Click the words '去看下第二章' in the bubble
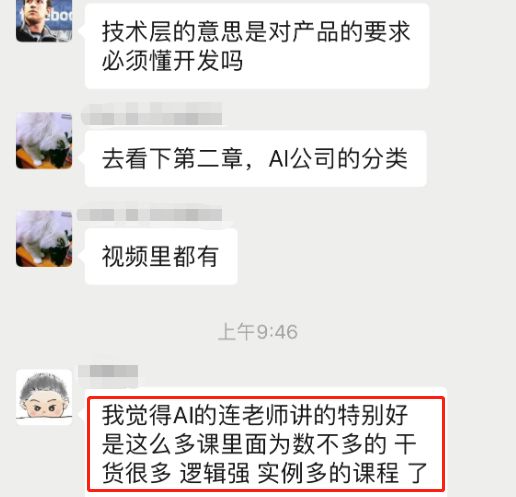516x497 pixels. (x=172, y=158)
